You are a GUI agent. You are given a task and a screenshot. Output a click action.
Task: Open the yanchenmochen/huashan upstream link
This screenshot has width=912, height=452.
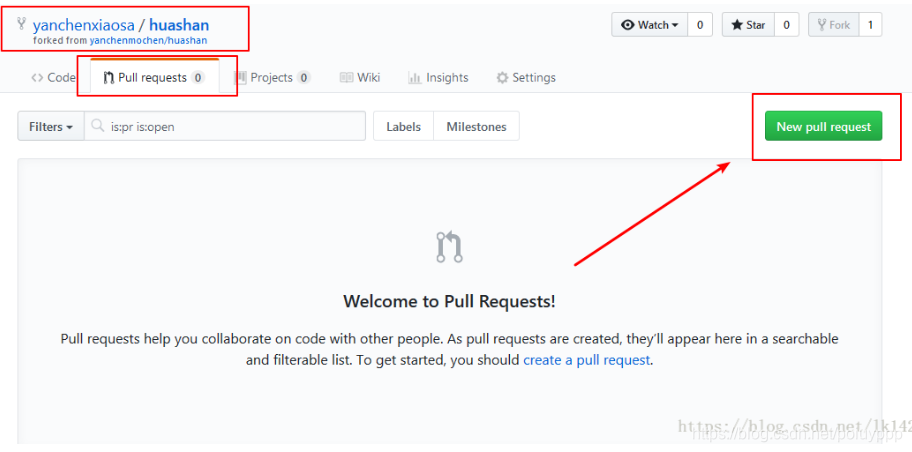coord(148,41)
